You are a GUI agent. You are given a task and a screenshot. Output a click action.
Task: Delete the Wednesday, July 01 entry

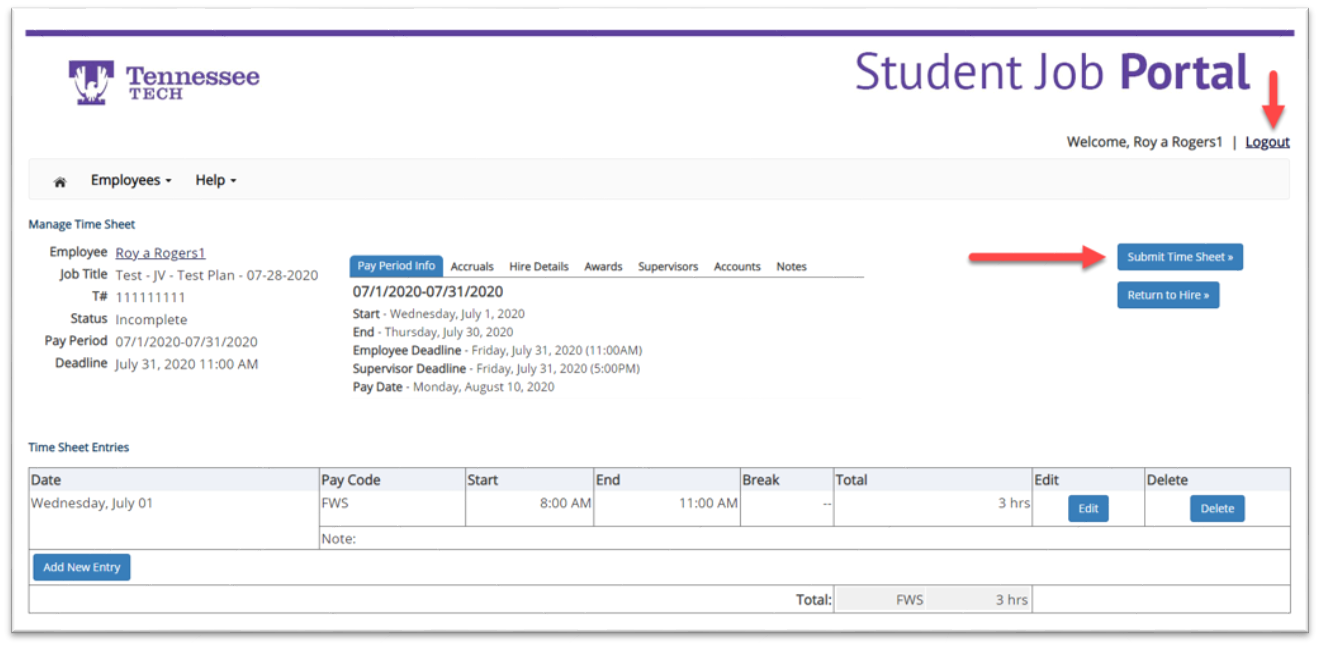tap(1217, 508)
